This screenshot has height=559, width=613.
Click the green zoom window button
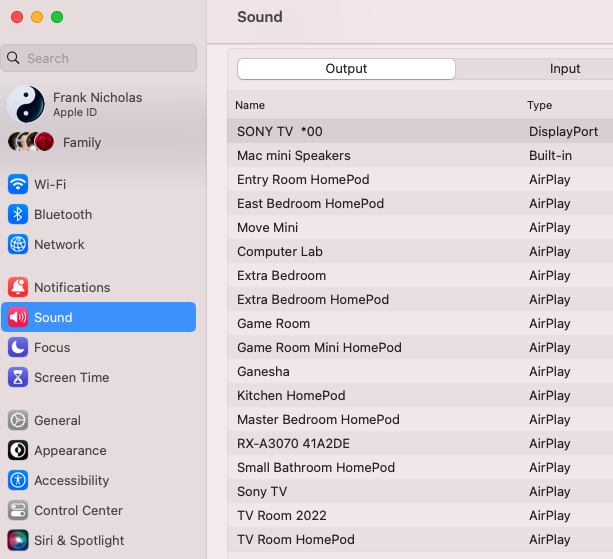57,17
